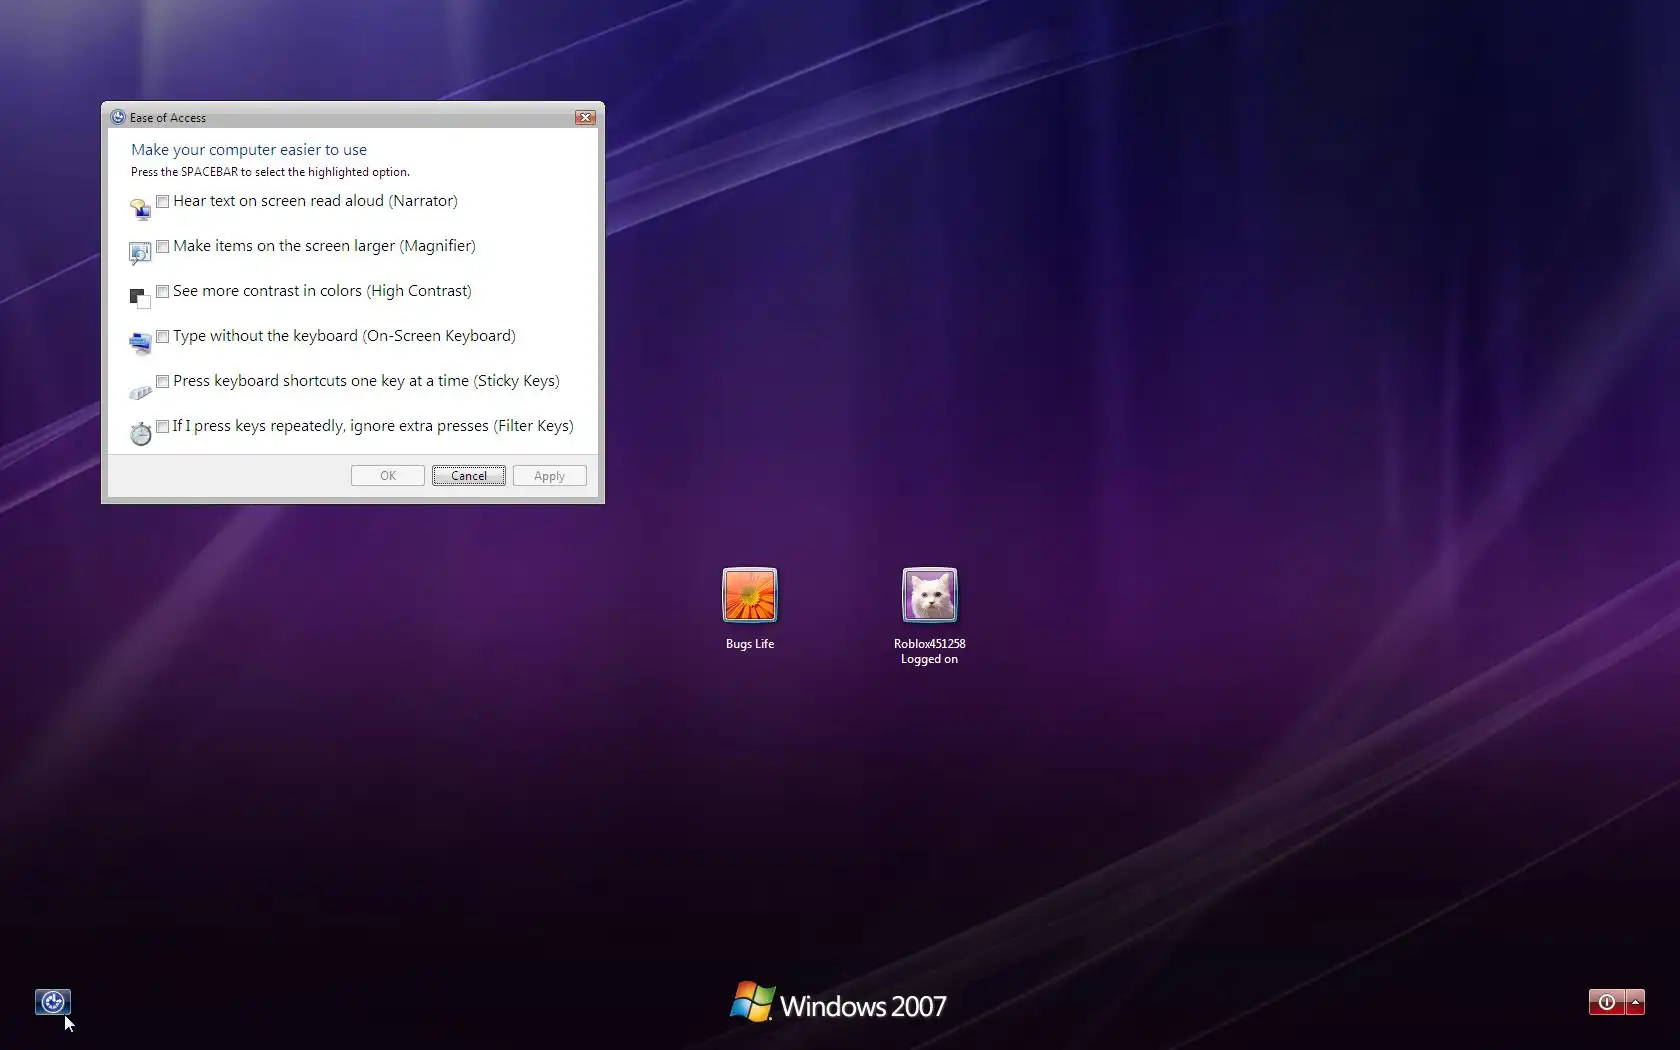The height and width of the screenshot is (1050, 1680).
Task: Click 'Make your computer easier to use' heading
Action: click(x=249, y=150)
